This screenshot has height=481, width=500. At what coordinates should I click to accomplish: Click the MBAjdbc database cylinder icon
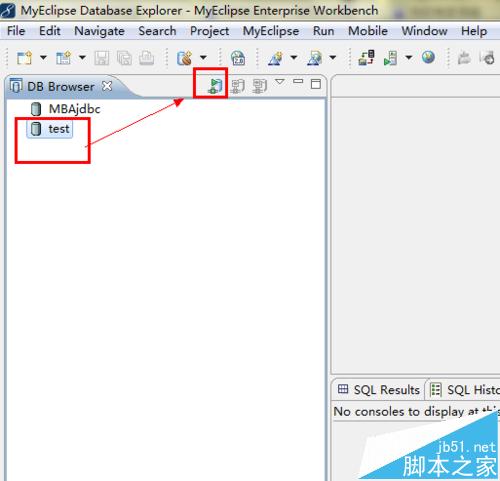click(36, 109)
